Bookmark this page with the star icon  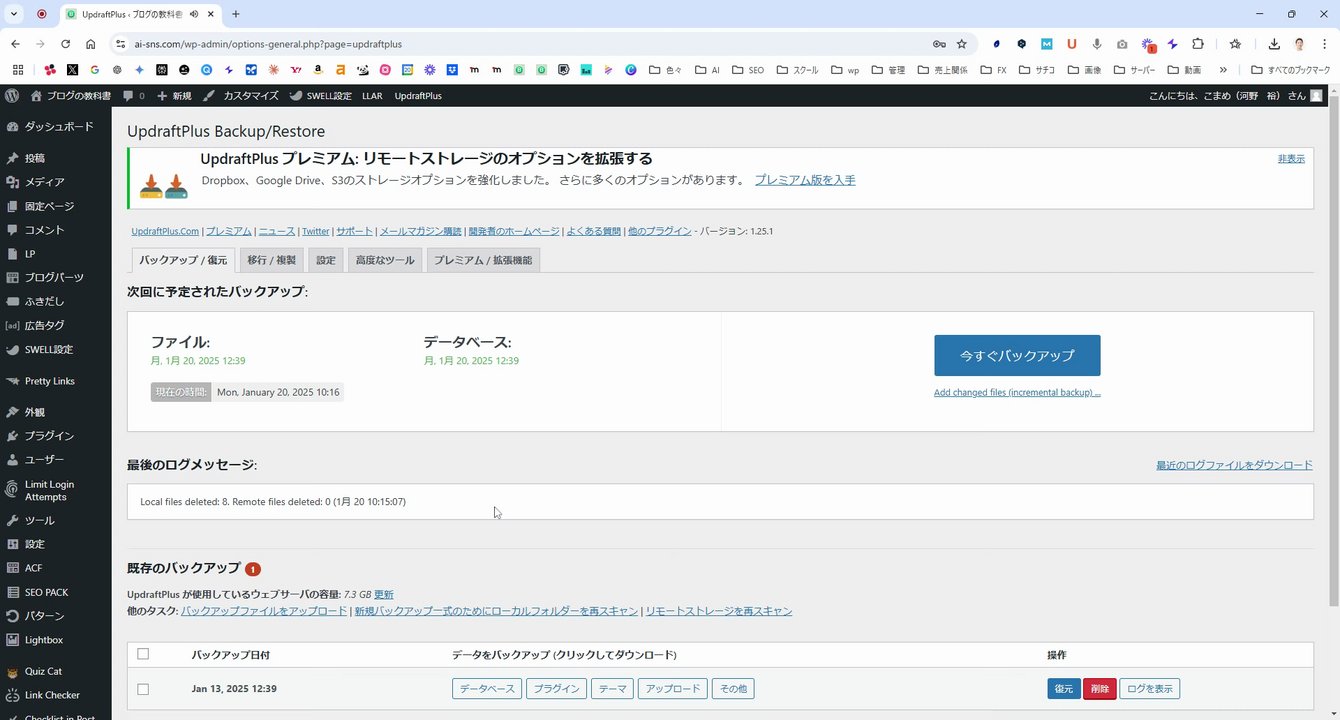(x=962, y=44)
